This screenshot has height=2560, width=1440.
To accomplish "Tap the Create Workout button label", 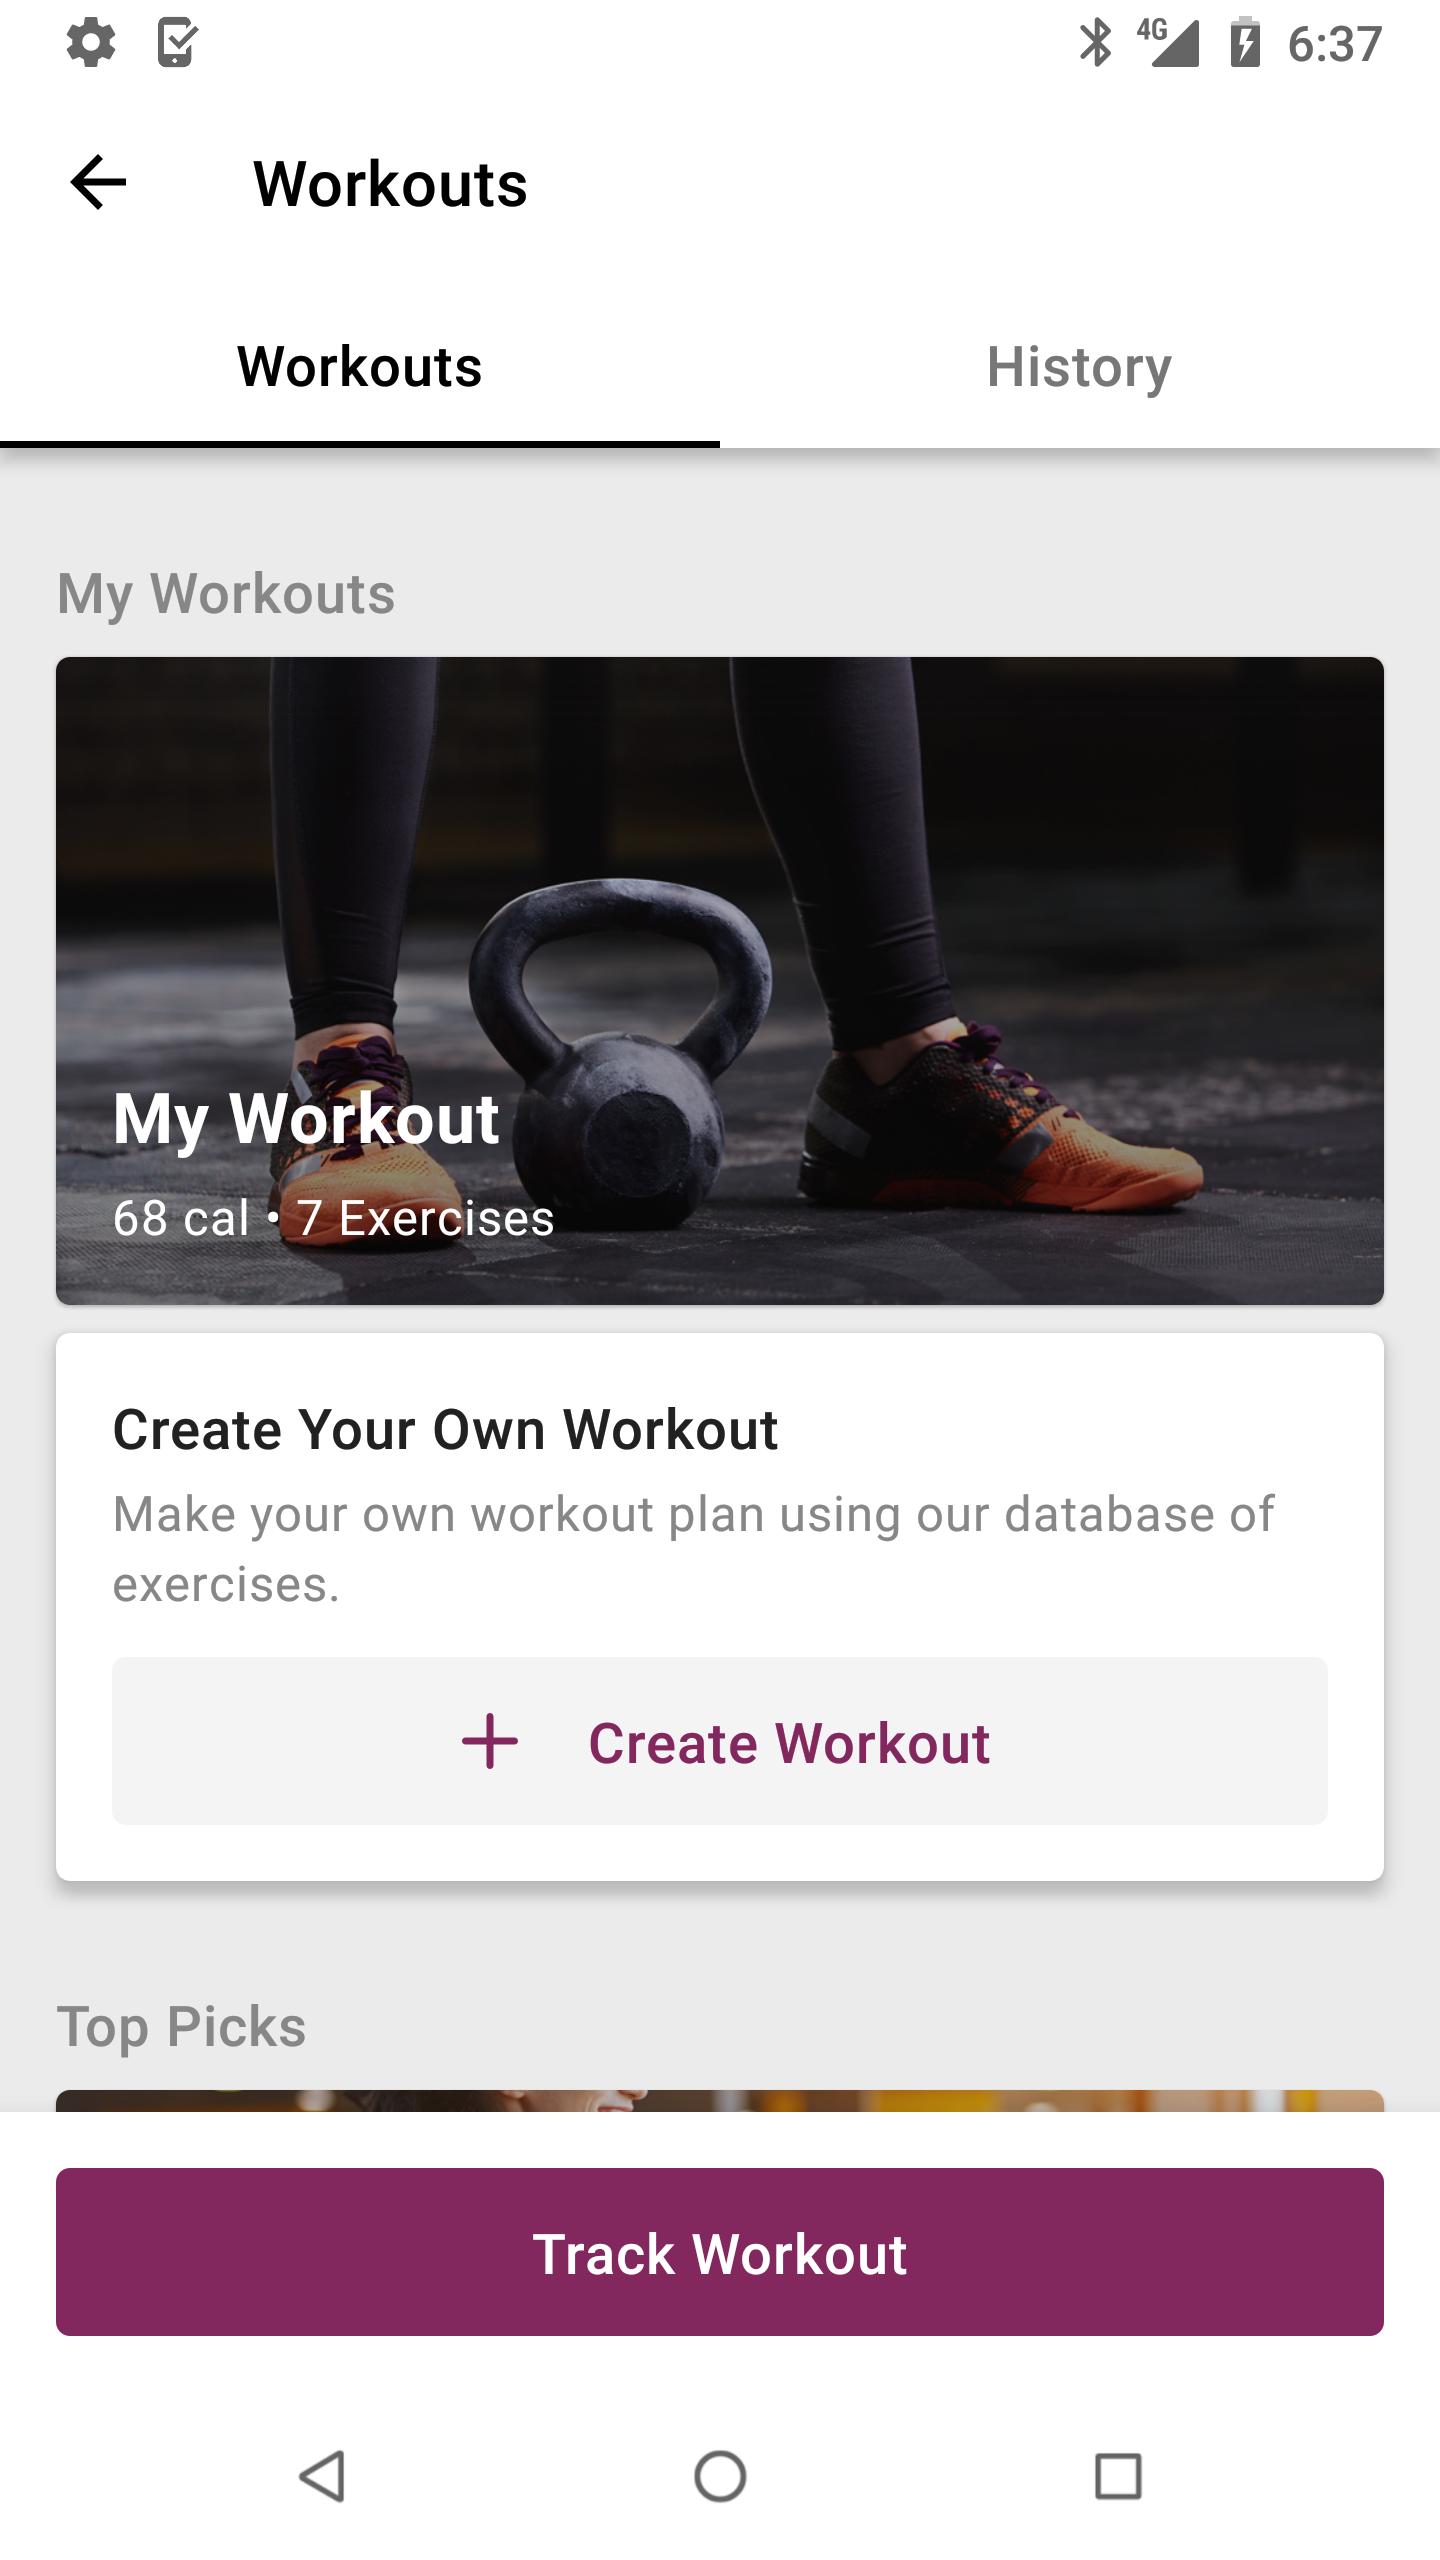I will (788, 1743).
